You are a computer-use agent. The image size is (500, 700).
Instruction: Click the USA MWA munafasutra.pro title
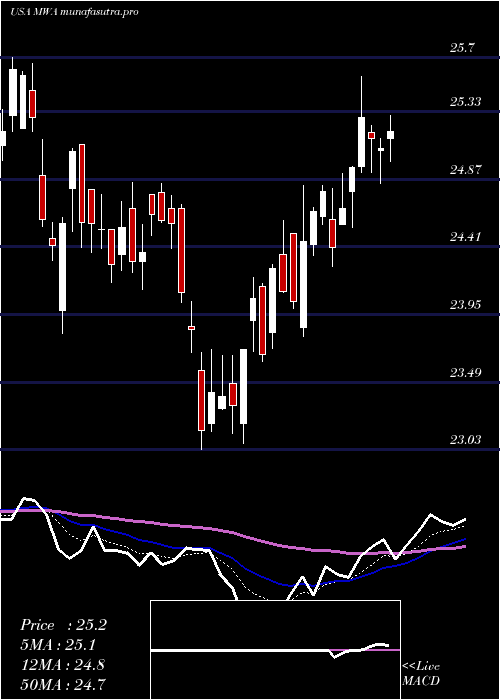point(74,12)
